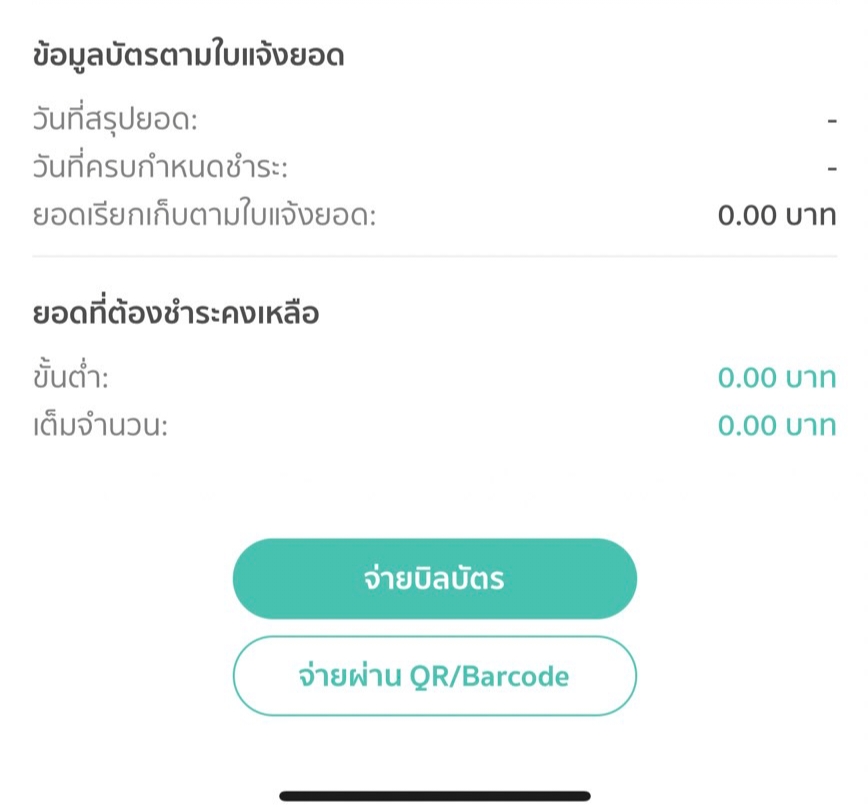
Task: Open QR/Barcode payment via the outlined button
Action: 435,676
